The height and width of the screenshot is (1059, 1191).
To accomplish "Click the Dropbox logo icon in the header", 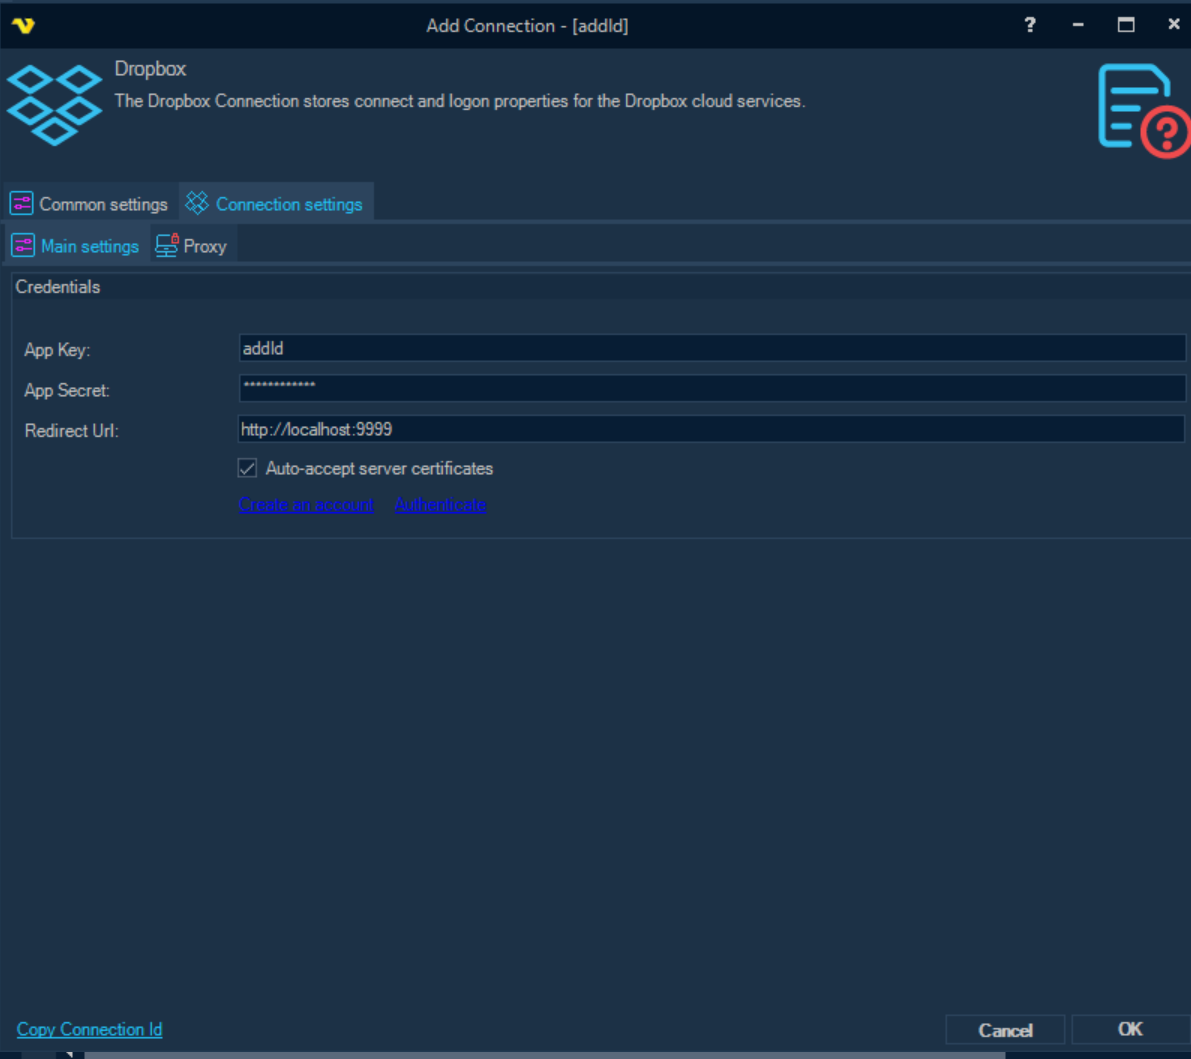I will [54, 104].
